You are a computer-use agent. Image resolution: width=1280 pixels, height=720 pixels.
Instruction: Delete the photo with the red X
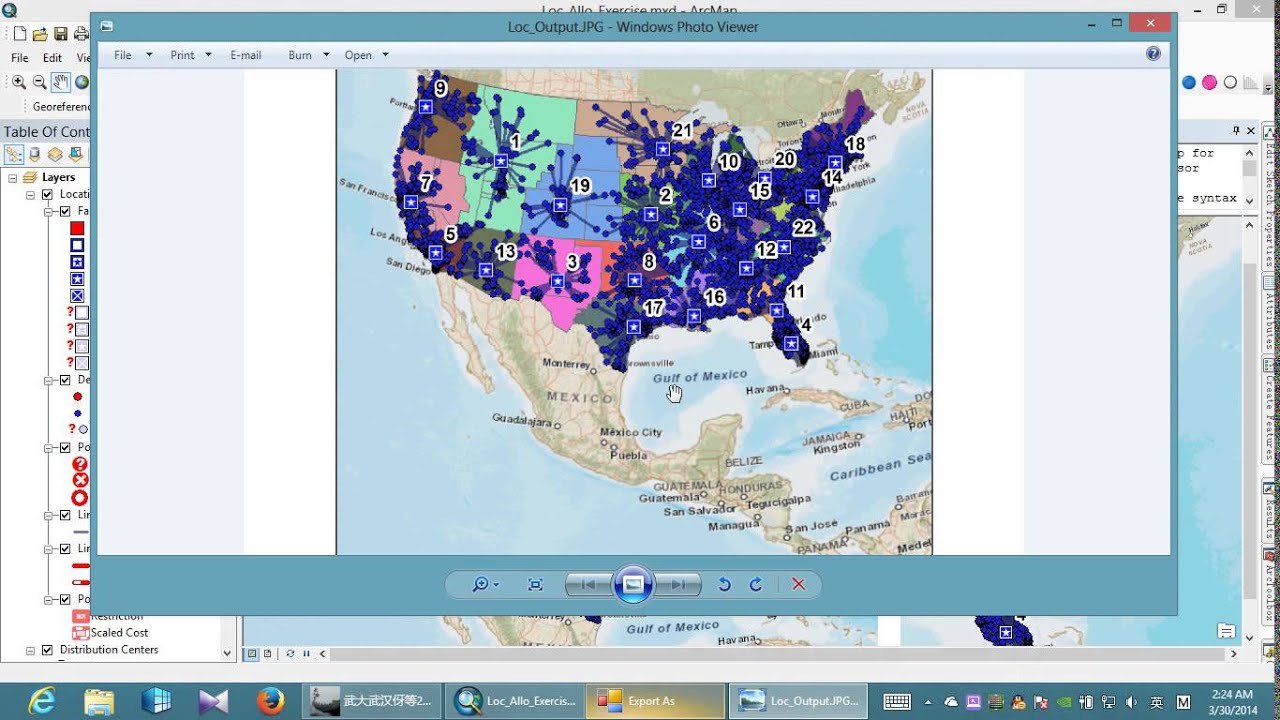pyautogui.click(x=798, y=585)
